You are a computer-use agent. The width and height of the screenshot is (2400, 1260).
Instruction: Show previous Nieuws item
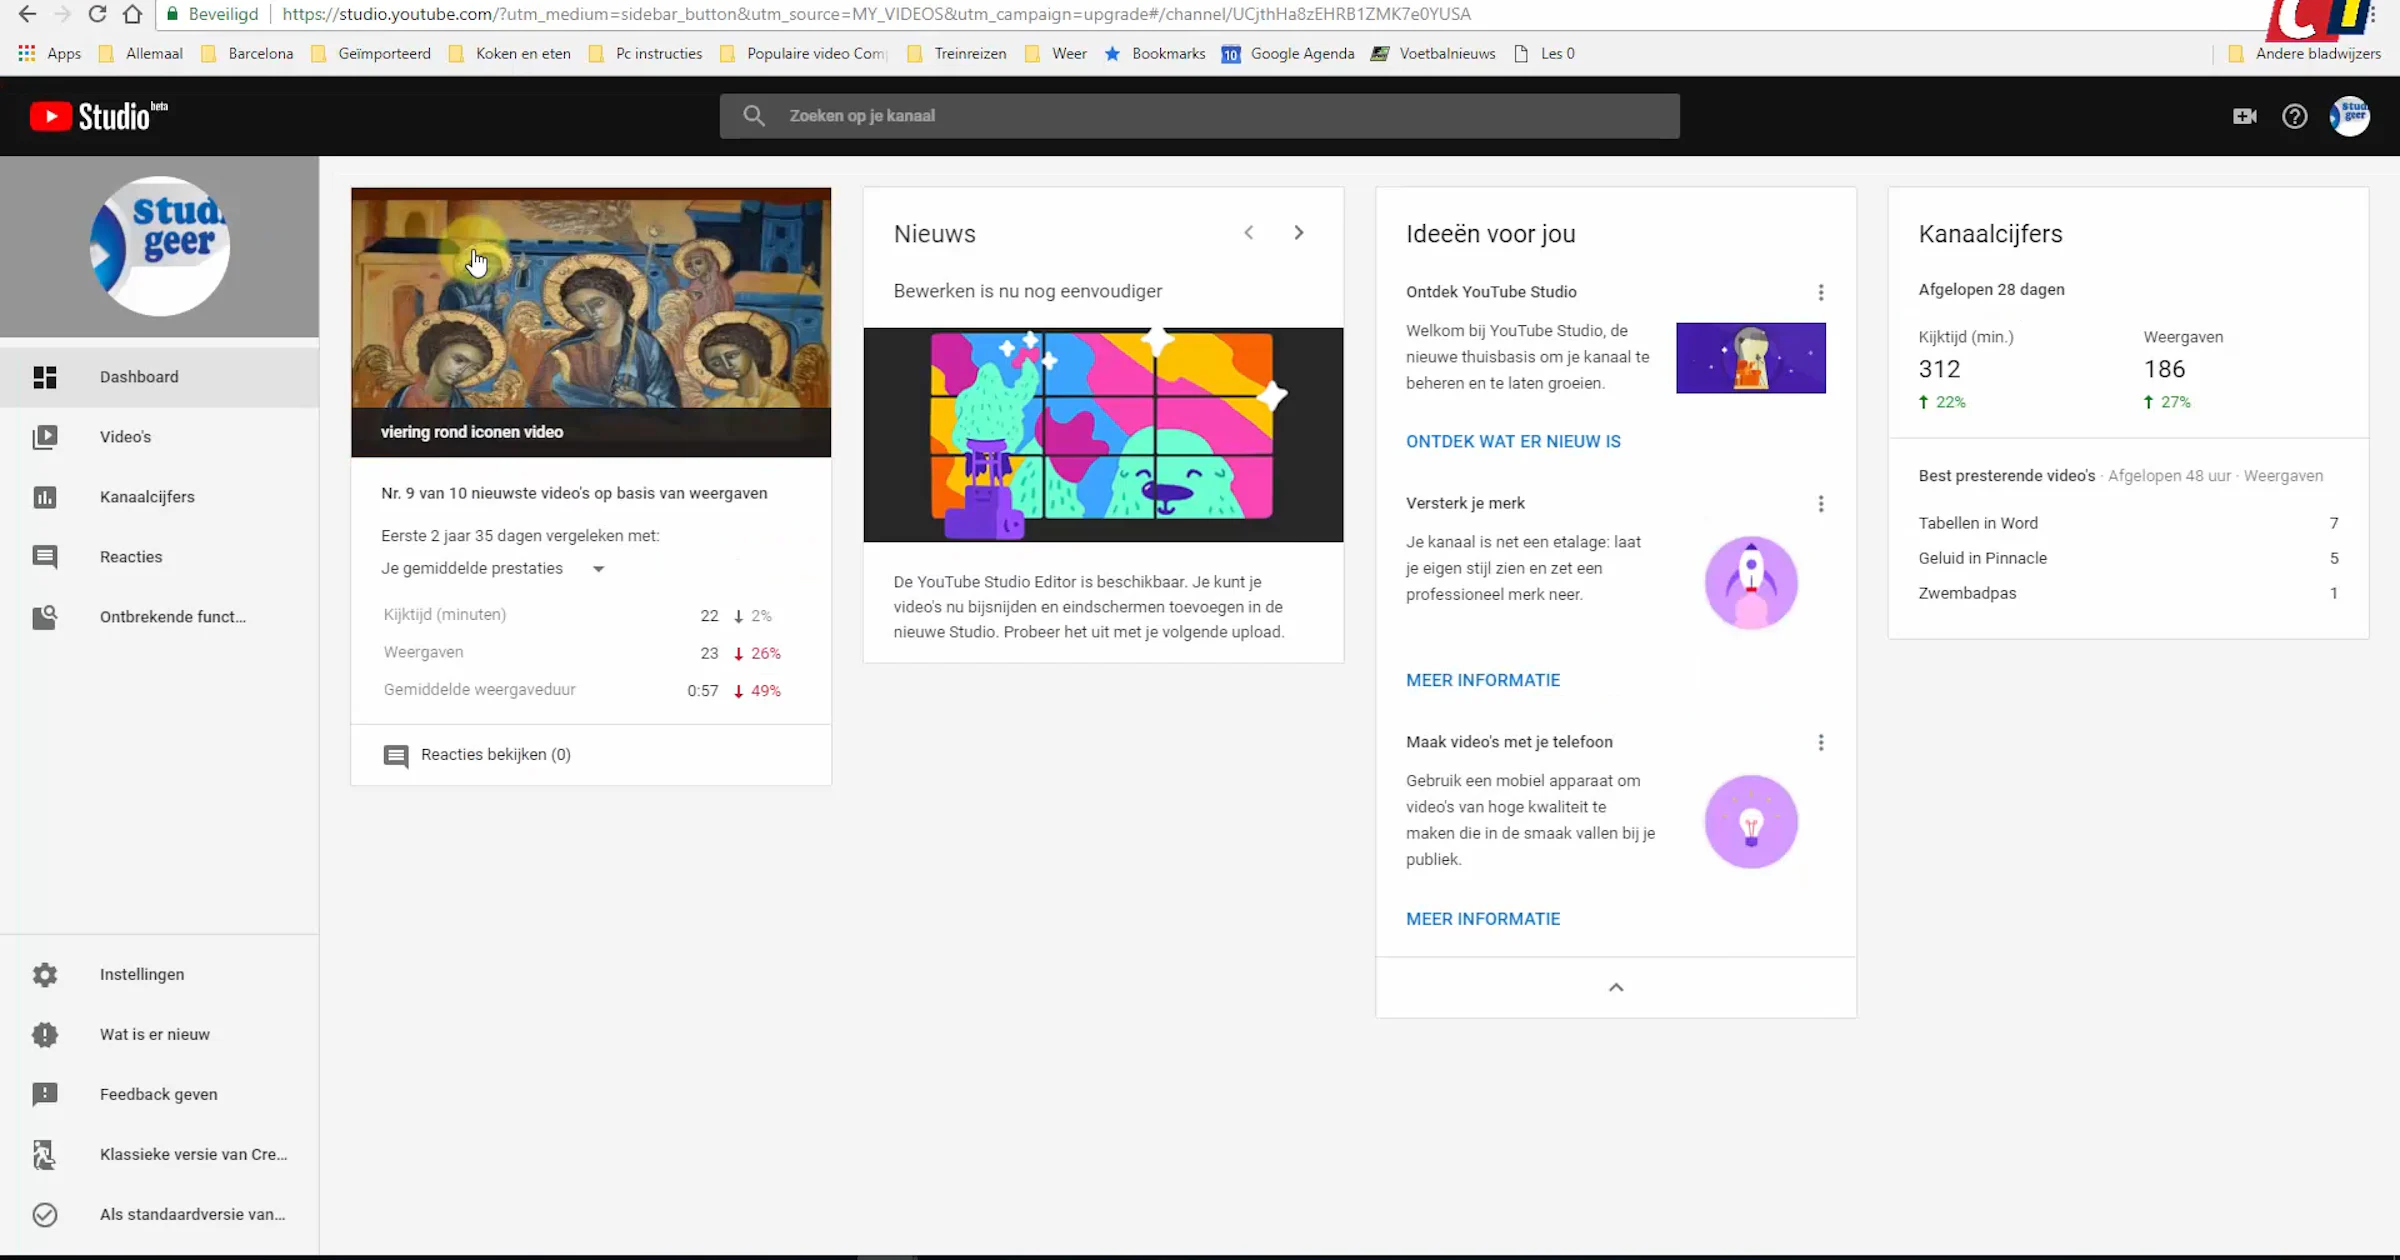1248,232
